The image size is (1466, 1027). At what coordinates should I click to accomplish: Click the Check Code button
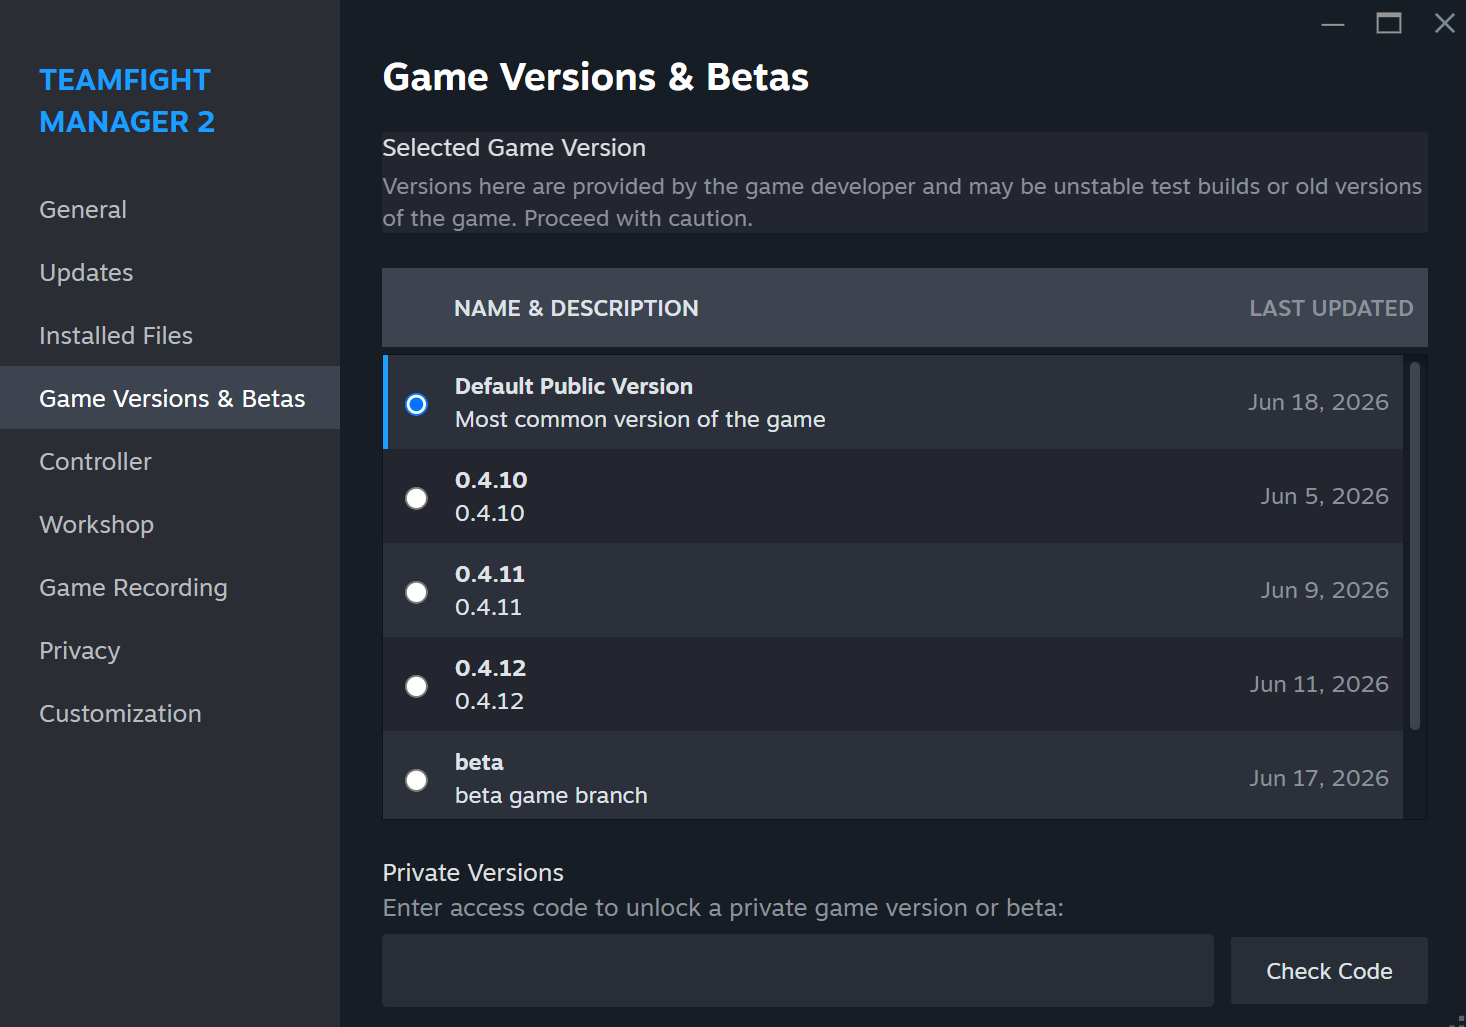point(1329,971)
